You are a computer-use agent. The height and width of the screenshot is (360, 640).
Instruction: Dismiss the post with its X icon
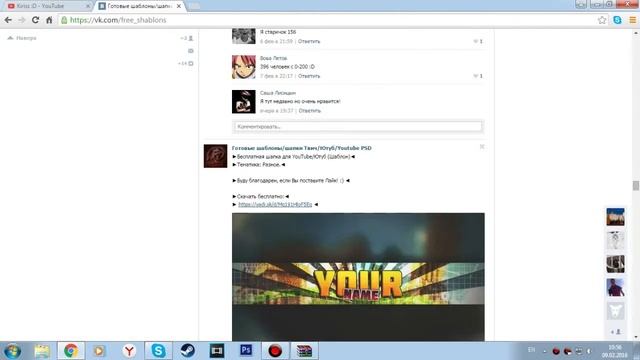click(482, 147)
